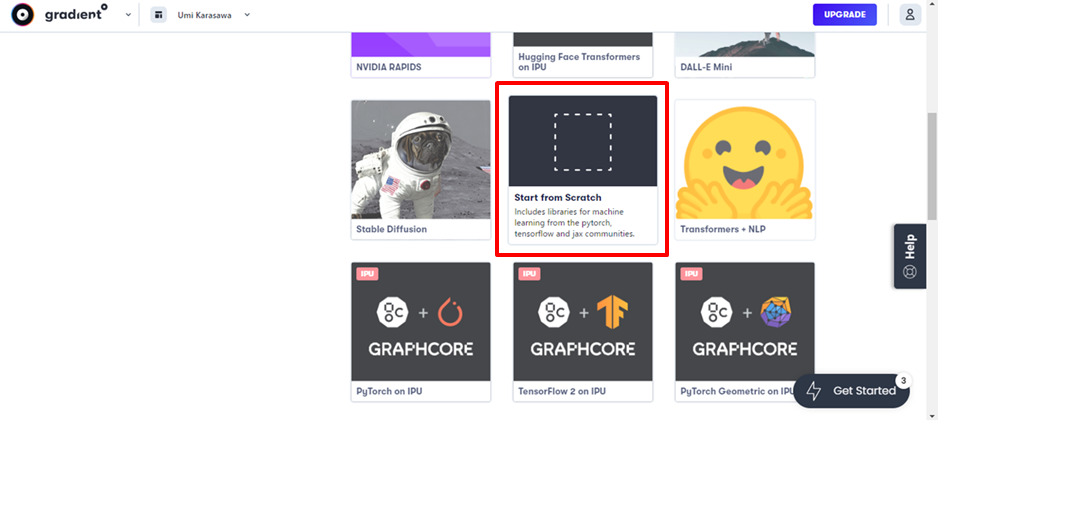
Task: Open the Get Started button
Action: [851, 391]
